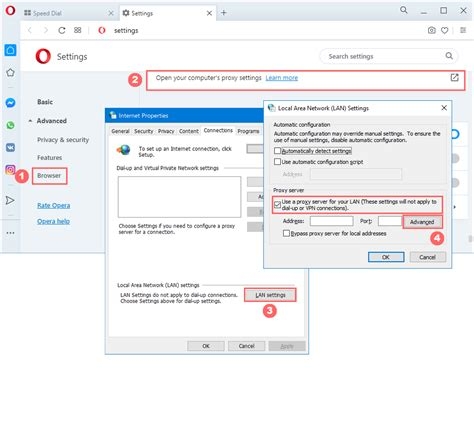The width and height of the screenshot is (474, 442).
Task: Enable Automatically detect settings checkbox
Action: [277, 151]
